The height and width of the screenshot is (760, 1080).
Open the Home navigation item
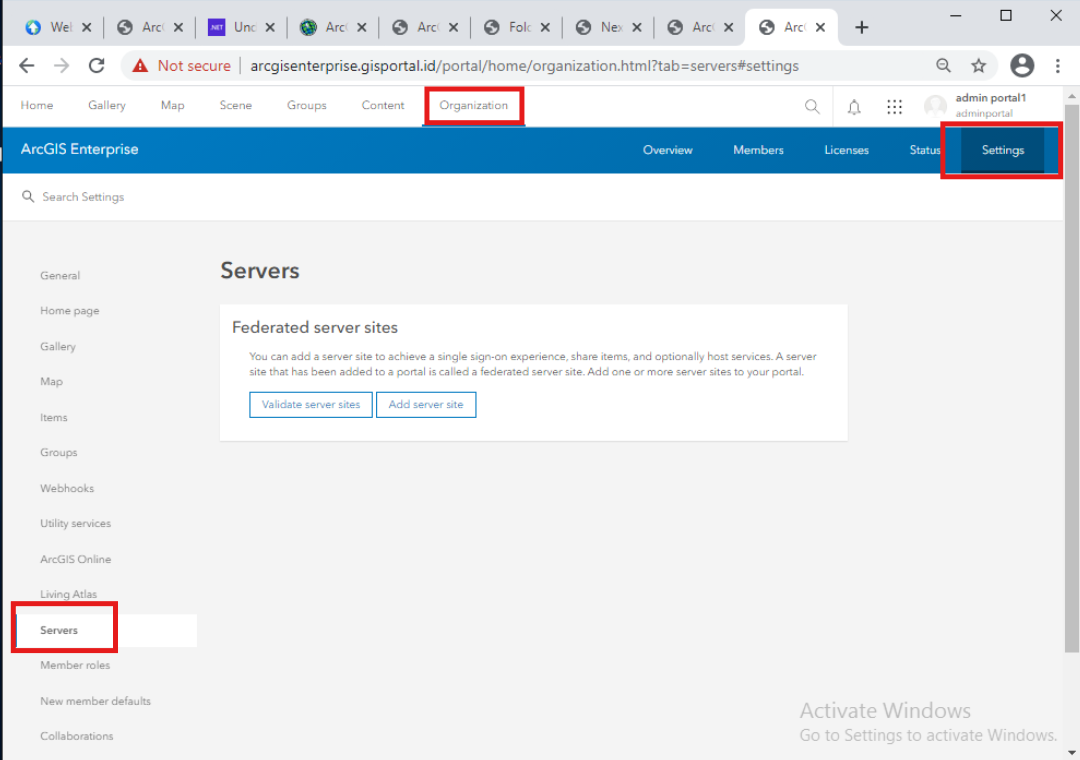pos(37,105)
